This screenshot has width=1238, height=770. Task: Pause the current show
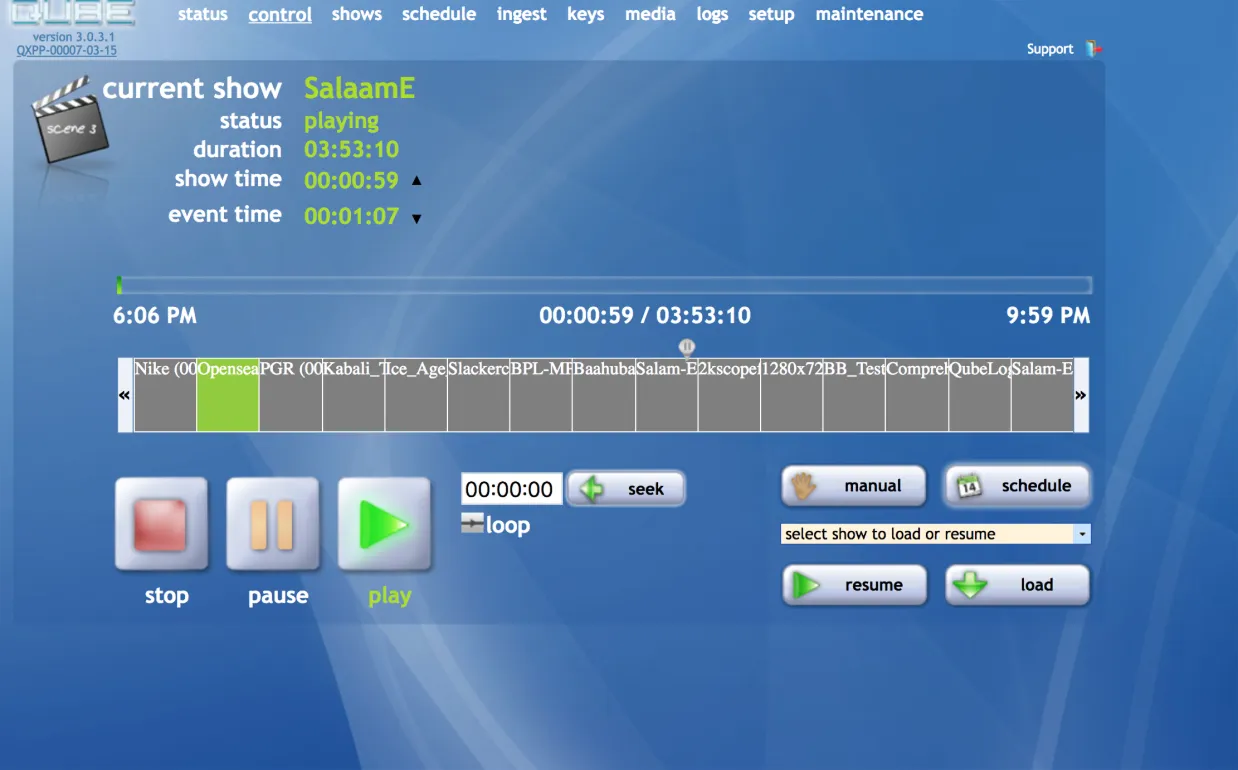pyautogui.click(x=273, y=524)
